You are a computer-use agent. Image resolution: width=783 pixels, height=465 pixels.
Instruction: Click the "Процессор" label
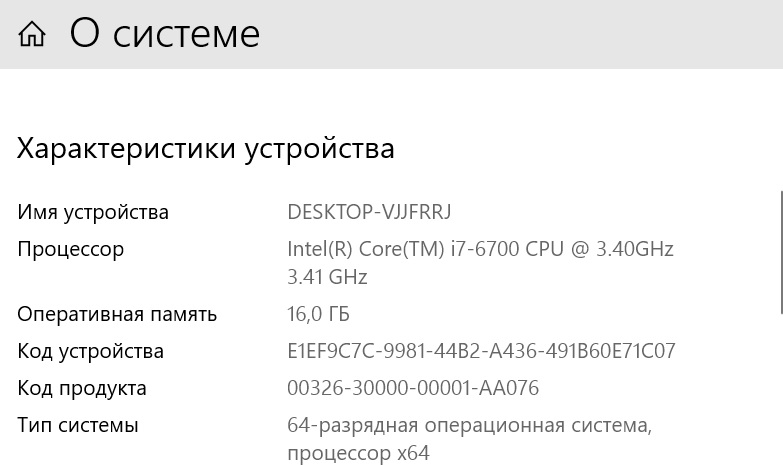pyautogui.click(x=70, y=249)
